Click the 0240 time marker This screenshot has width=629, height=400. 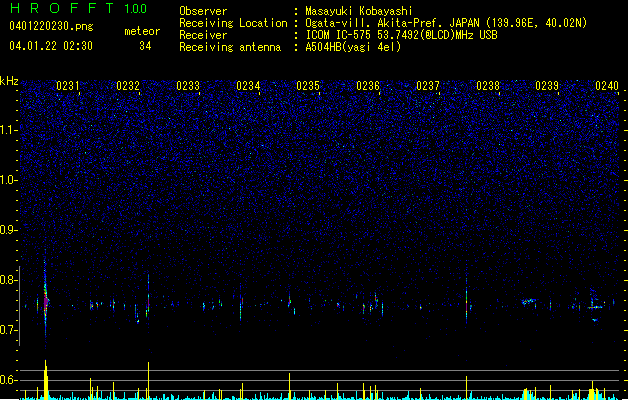607,86
